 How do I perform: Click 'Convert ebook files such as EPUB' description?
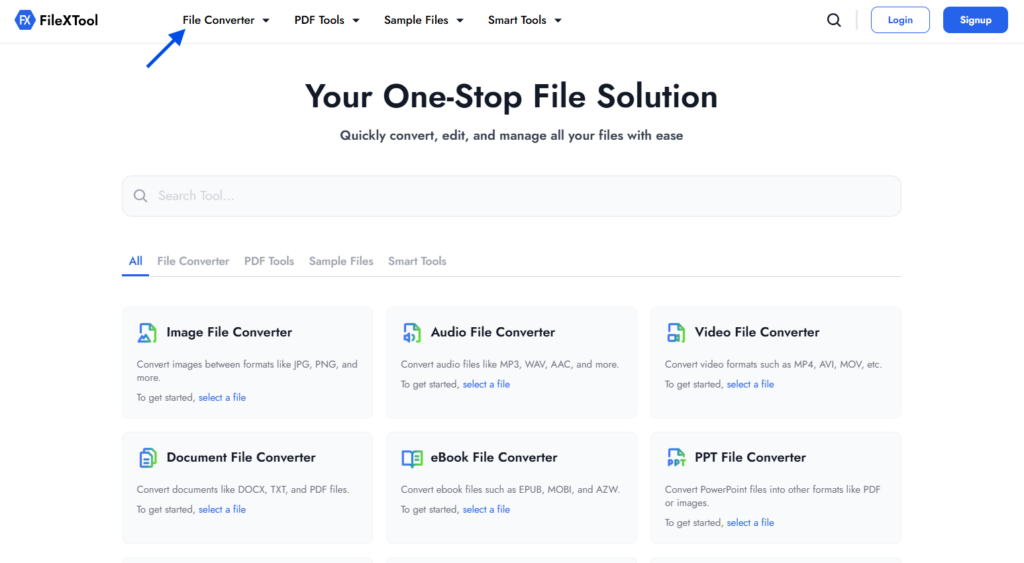(510, 489)
